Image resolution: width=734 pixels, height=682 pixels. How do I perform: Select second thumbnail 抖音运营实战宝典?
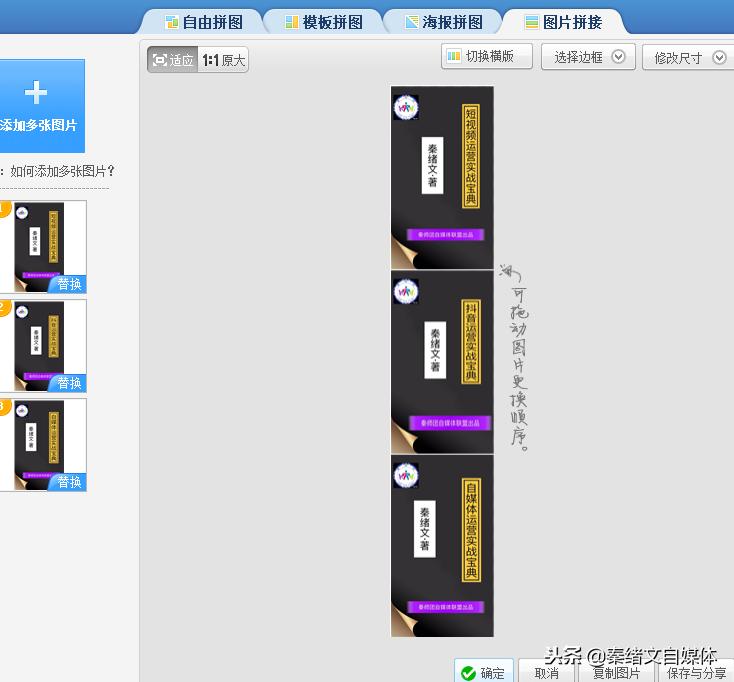click(43, 346)
